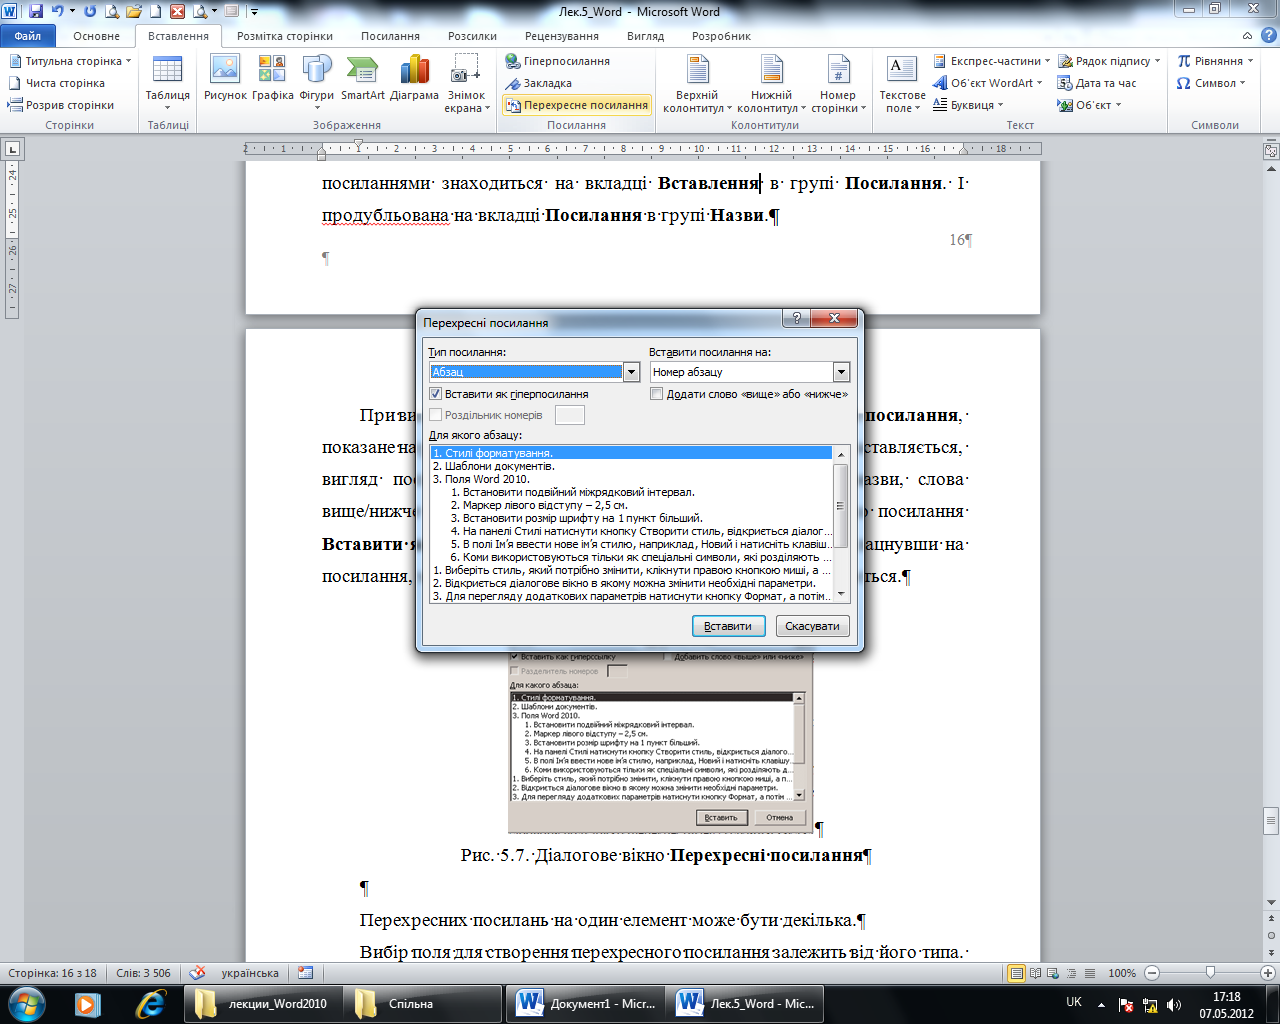
Task: Insert a SmartArt graphic
Action: [x=362, y=79]
